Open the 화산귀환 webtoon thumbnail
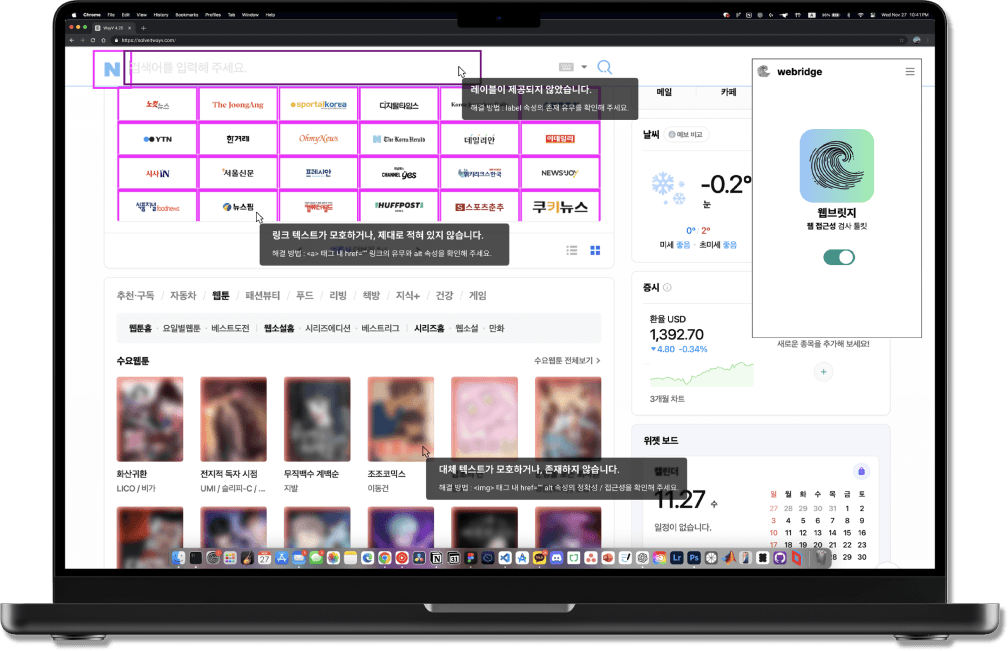 [150, 416]
